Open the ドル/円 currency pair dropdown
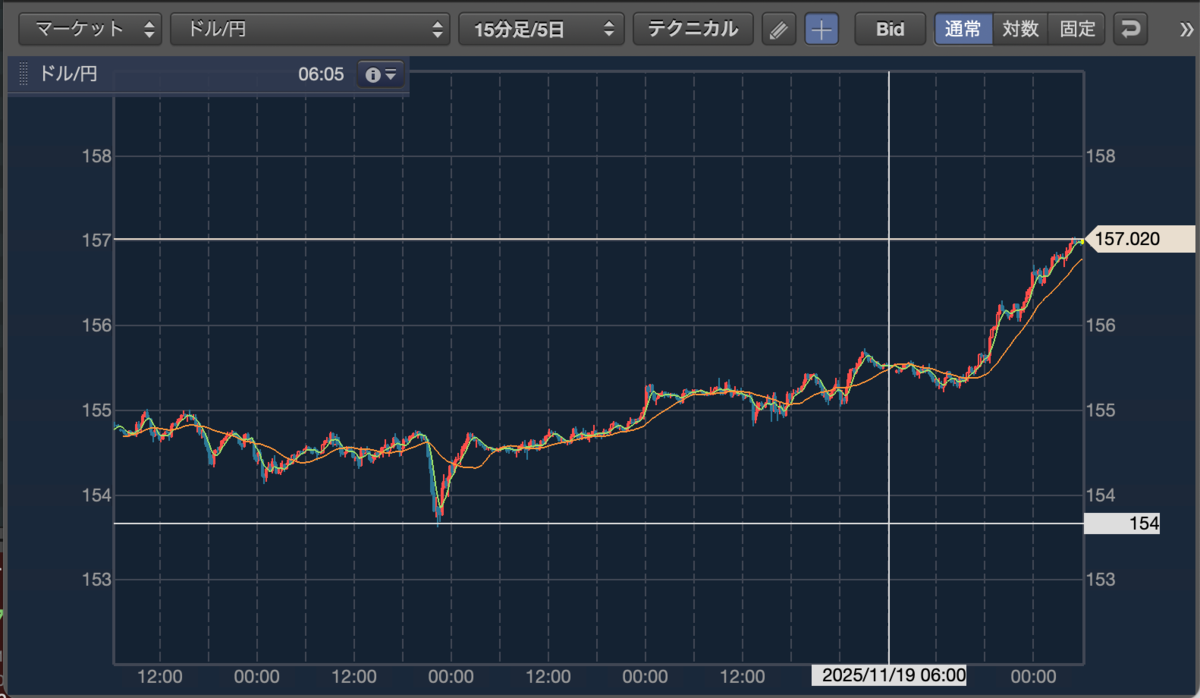1200x698 pixels. (311, 29)
